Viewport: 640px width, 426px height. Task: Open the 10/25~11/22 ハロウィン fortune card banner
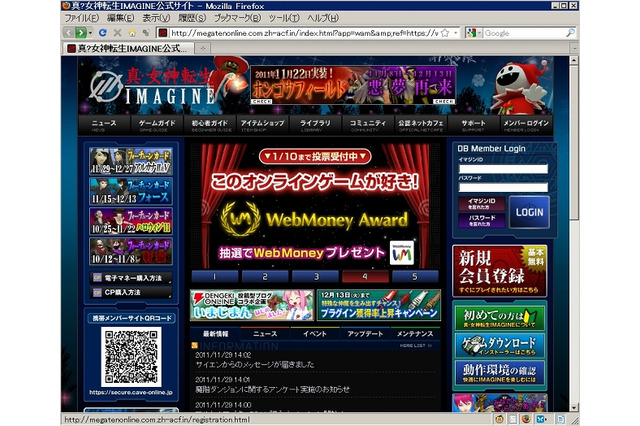coord(131,222)
